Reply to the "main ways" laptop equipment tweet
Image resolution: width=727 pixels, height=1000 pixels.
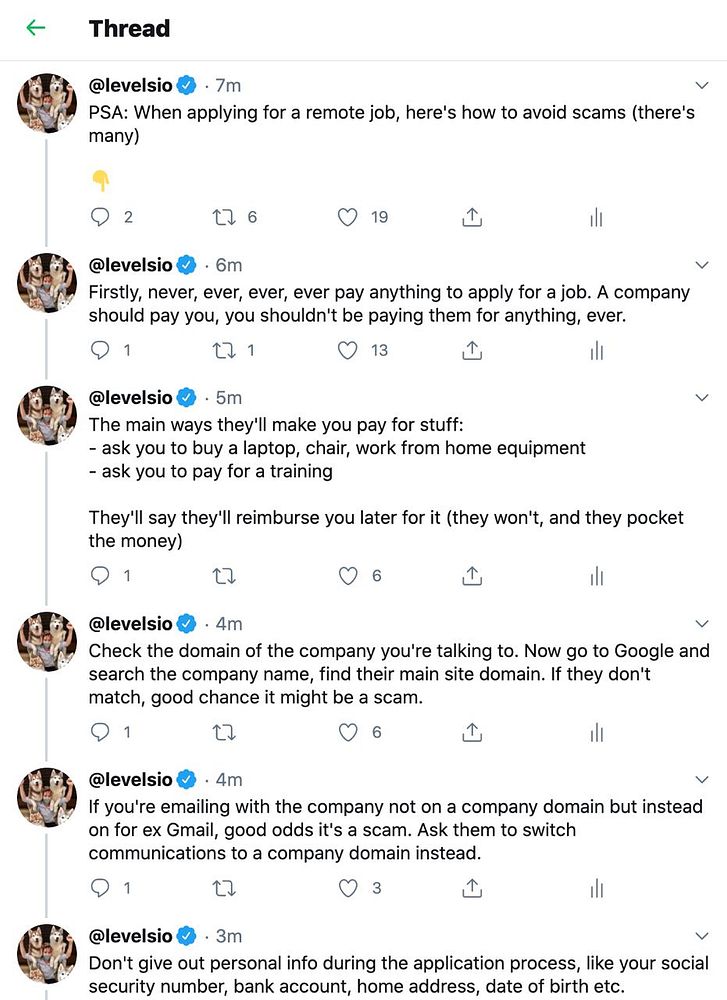coord(100,575)
